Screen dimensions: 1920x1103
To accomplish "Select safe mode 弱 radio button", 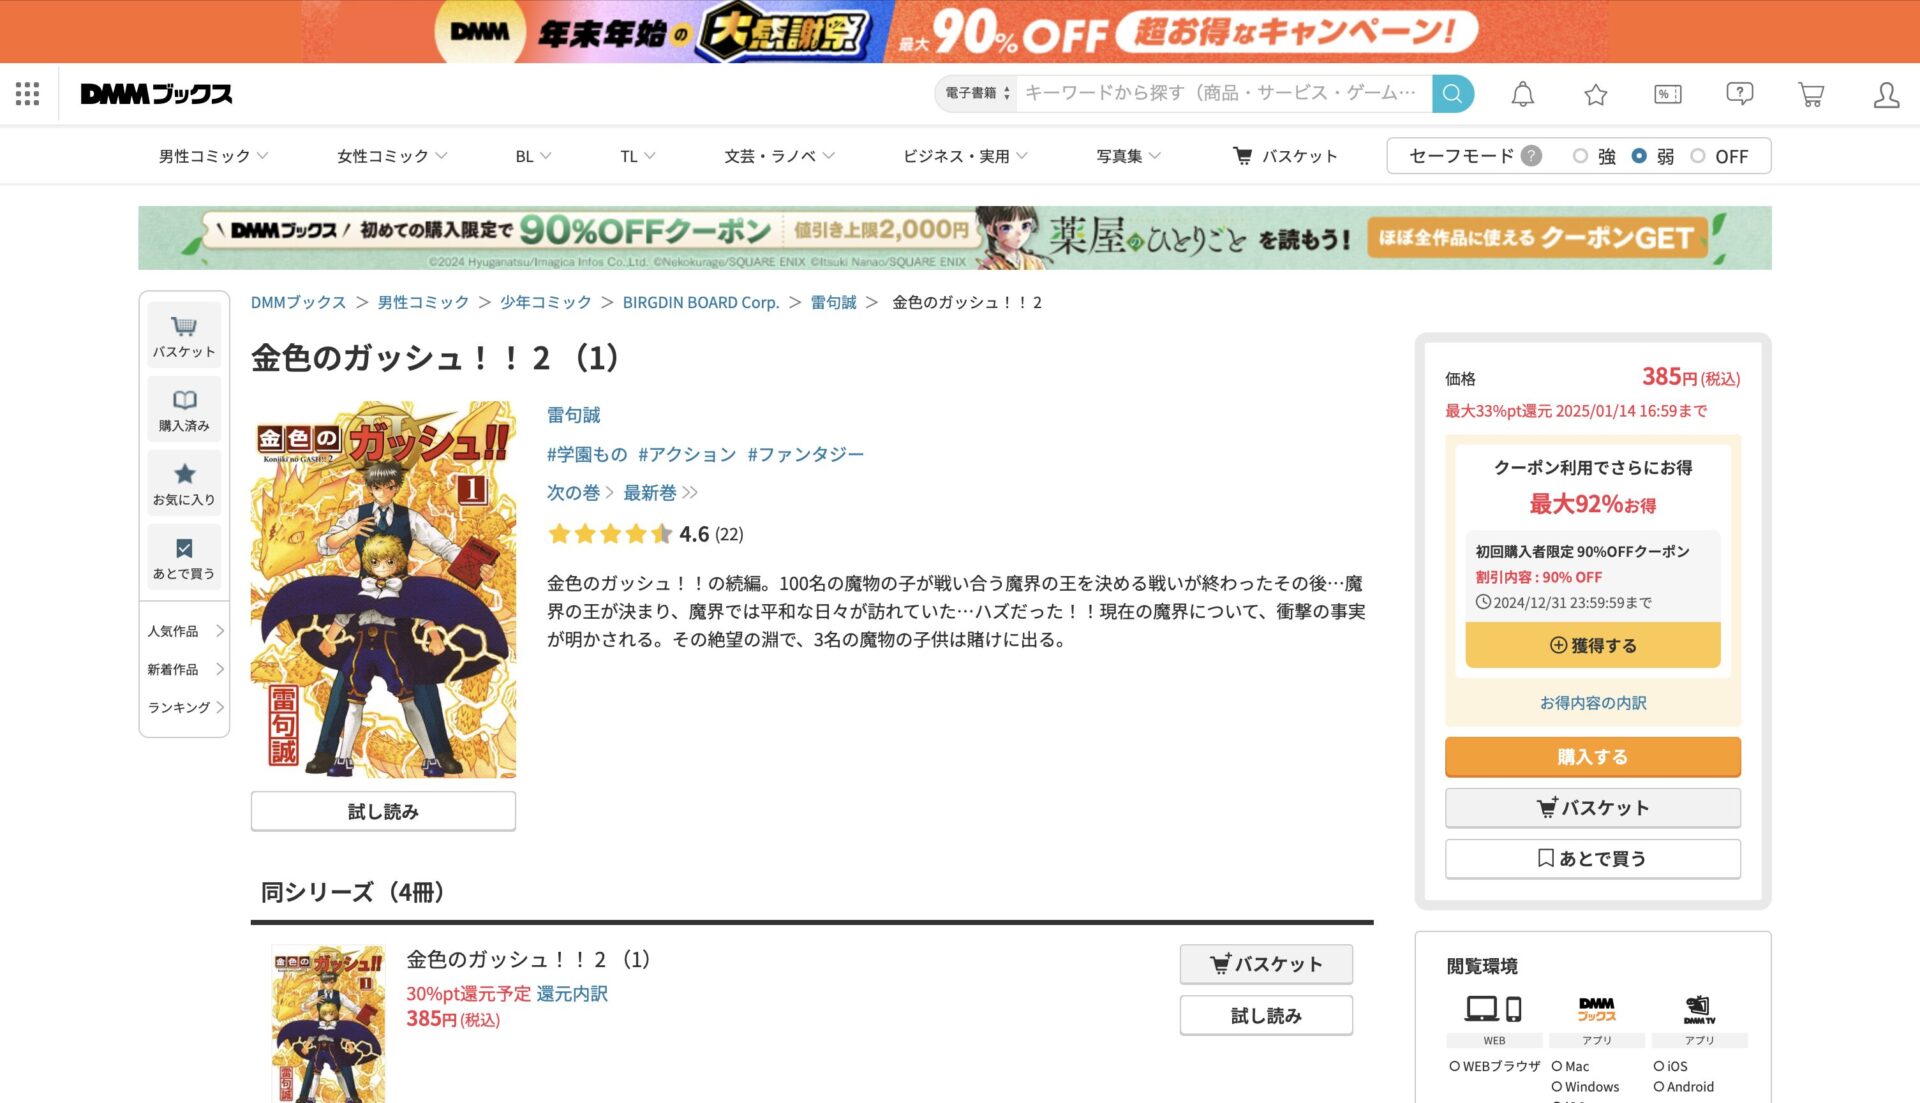I will point(1639,156).
